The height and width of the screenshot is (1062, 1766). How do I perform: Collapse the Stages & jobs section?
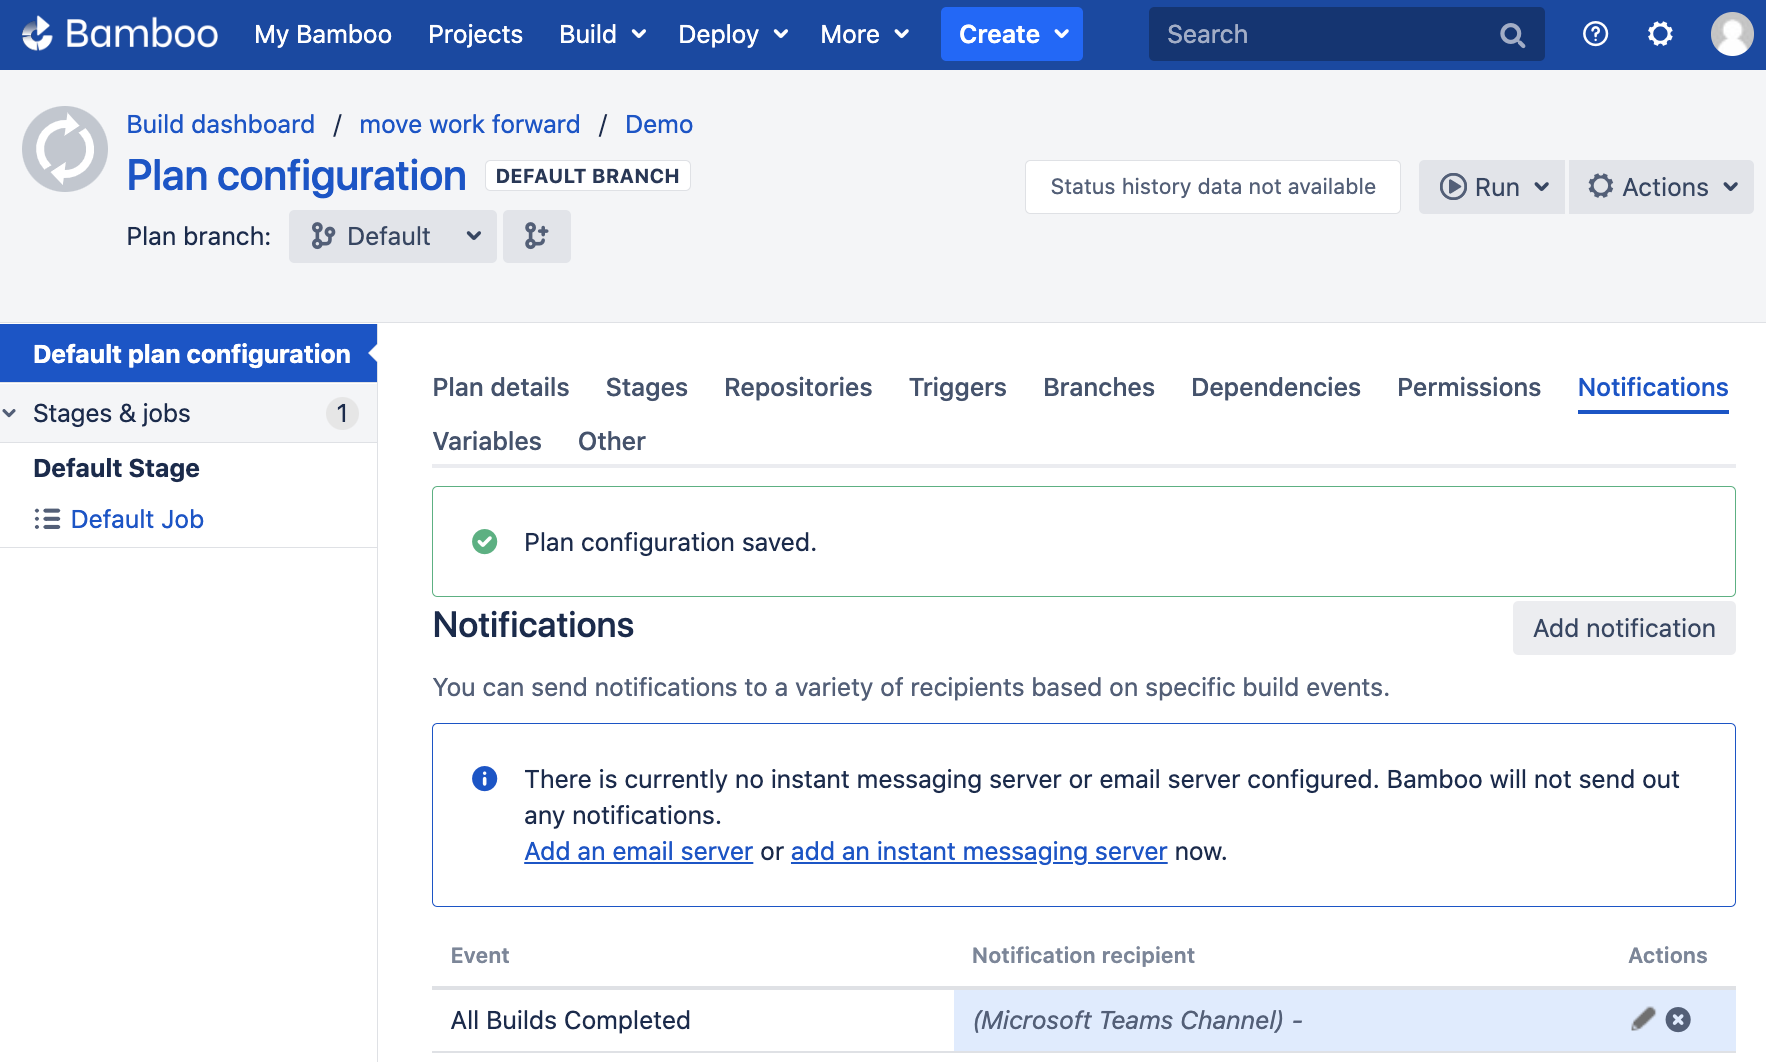[11, 413]
